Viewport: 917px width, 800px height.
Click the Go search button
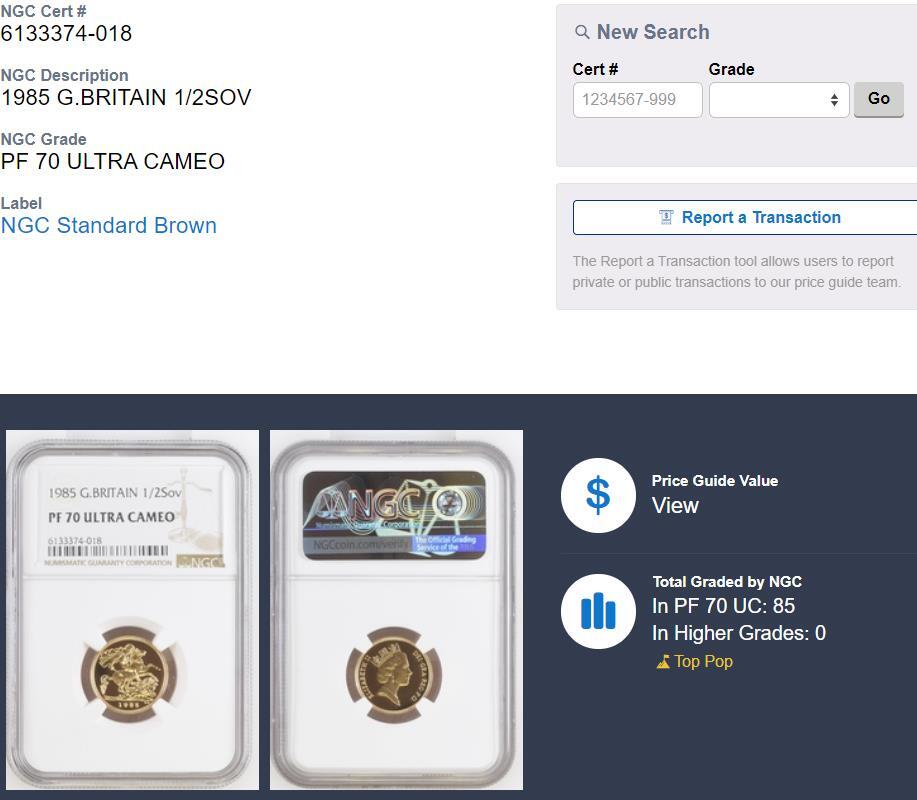click(878, 99)
